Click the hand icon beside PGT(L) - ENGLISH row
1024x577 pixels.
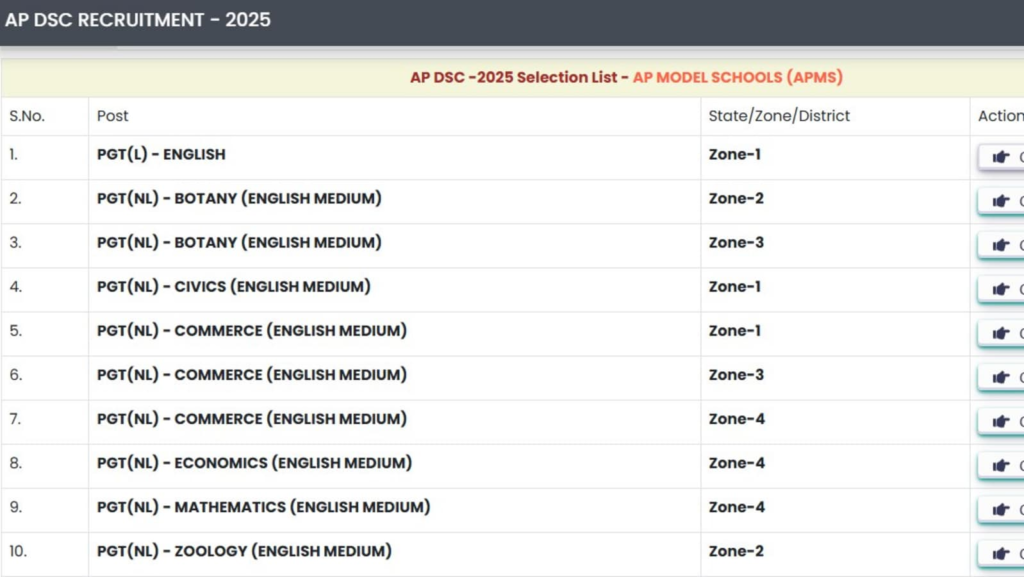click(x=1000, y=157)
